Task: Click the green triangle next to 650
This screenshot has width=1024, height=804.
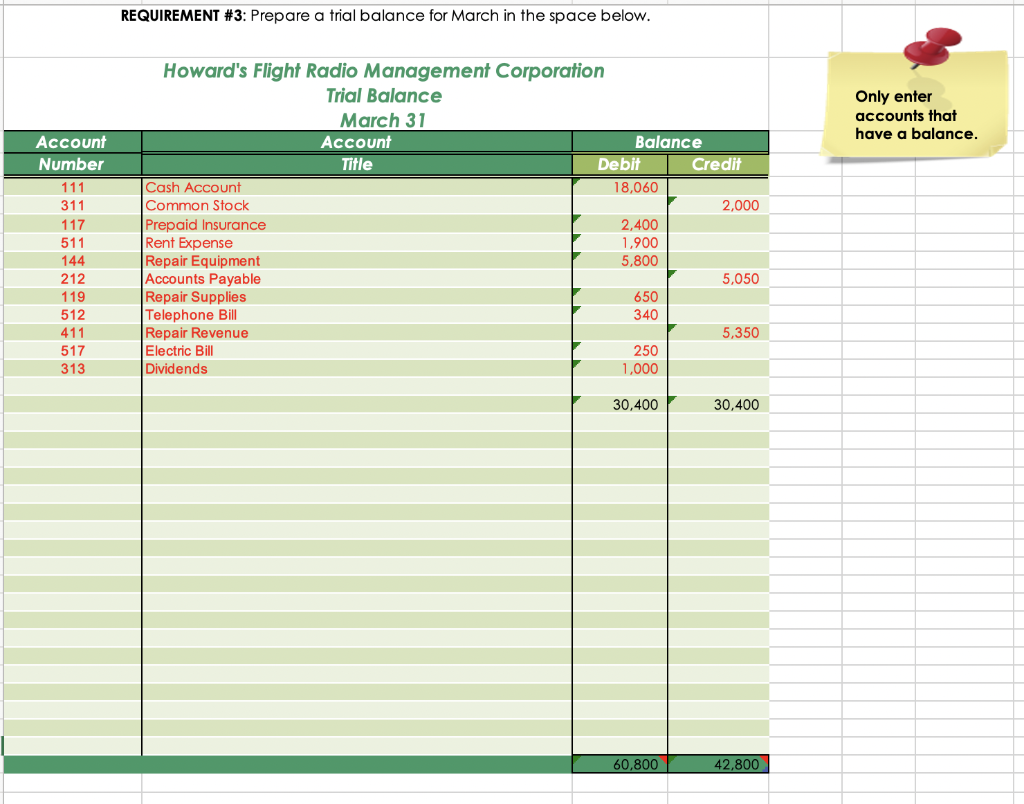Action: (576, 291)
